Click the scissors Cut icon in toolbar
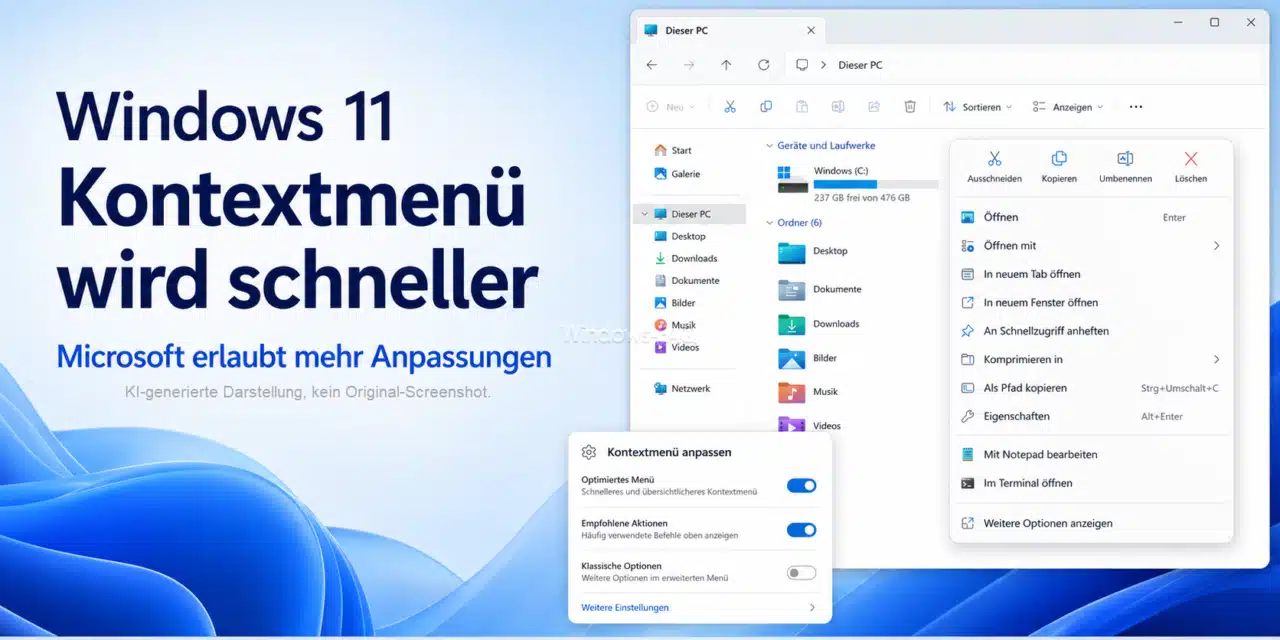1280x640 pixels. click(x=730, y=106)
